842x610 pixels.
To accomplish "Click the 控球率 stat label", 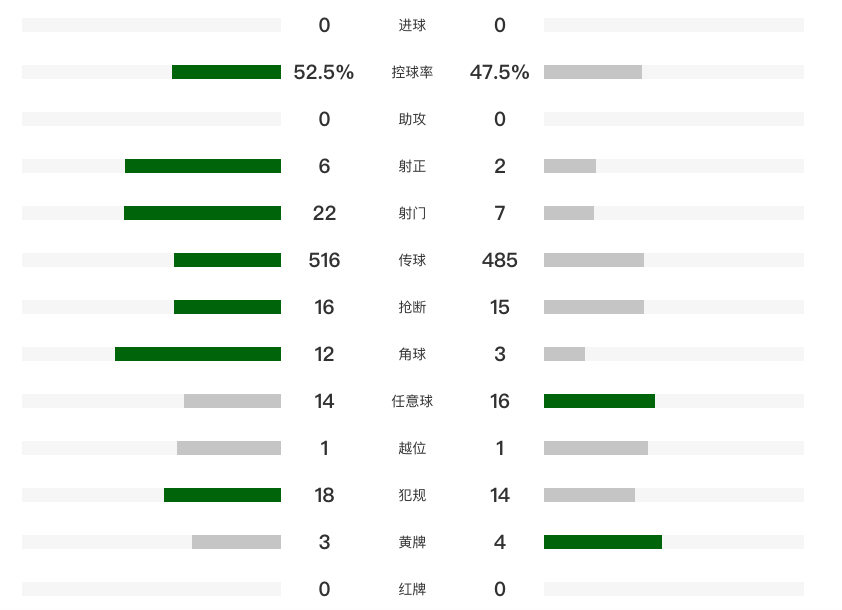I will 412,72.
